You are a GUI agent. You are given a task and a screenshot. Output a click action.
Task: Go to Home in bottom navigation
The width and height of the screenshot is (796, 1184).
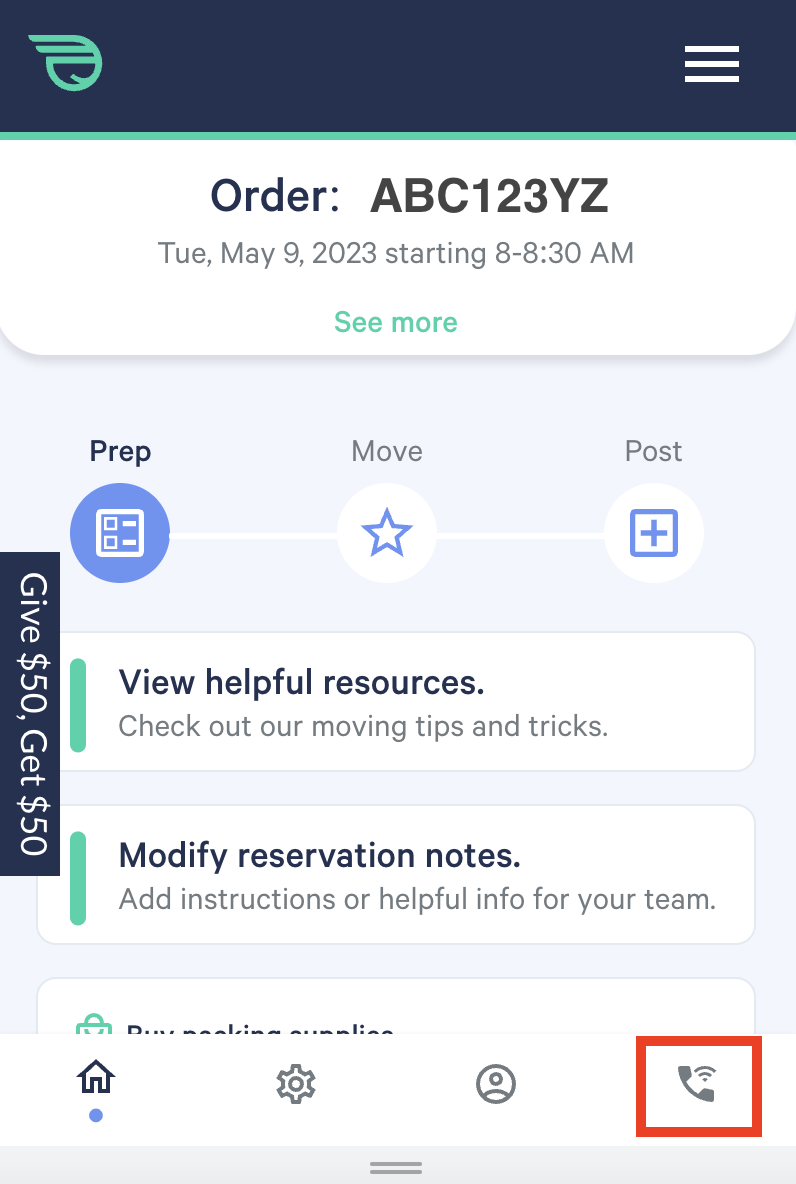click(96, 1080)
